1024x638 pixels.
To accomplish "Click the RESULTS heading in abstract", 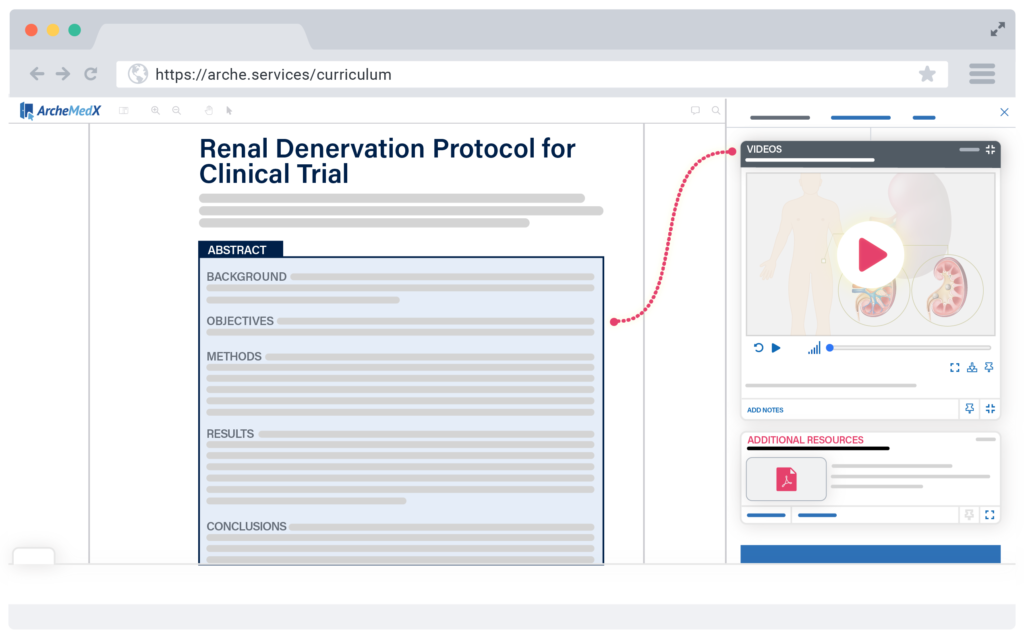I will pyautogui.click(x=230, y=434).
